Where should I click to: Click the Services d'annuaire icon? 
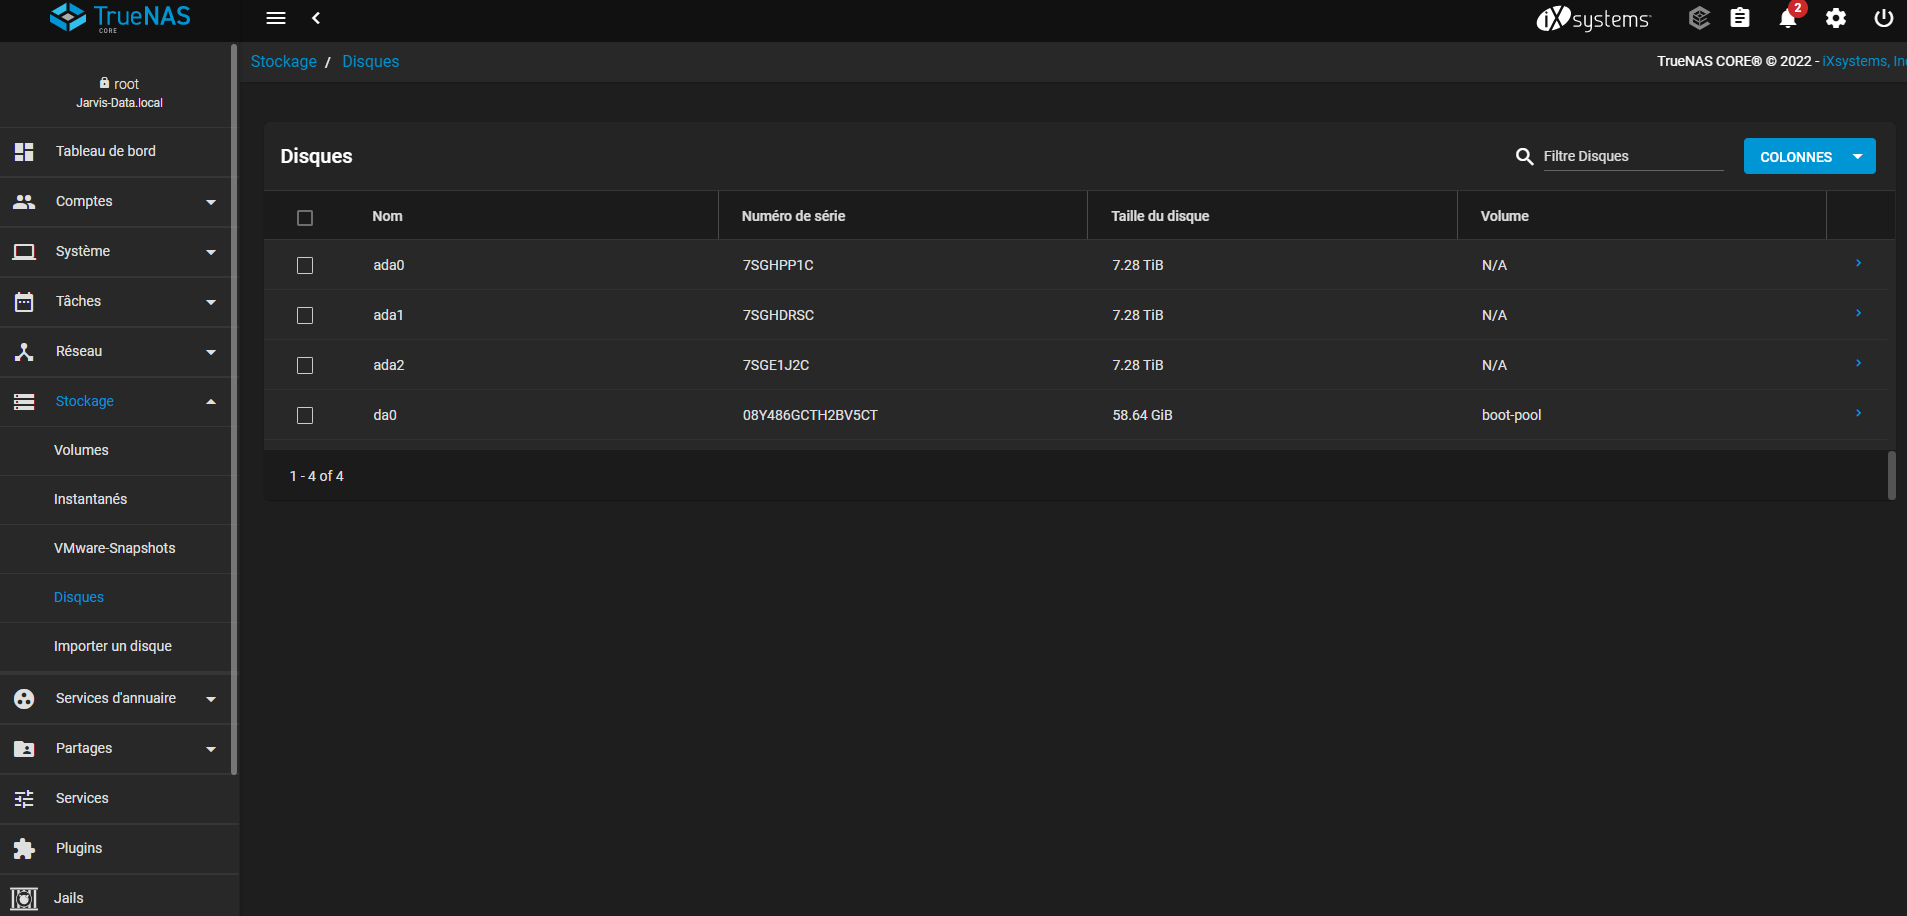tap(24, 699)
